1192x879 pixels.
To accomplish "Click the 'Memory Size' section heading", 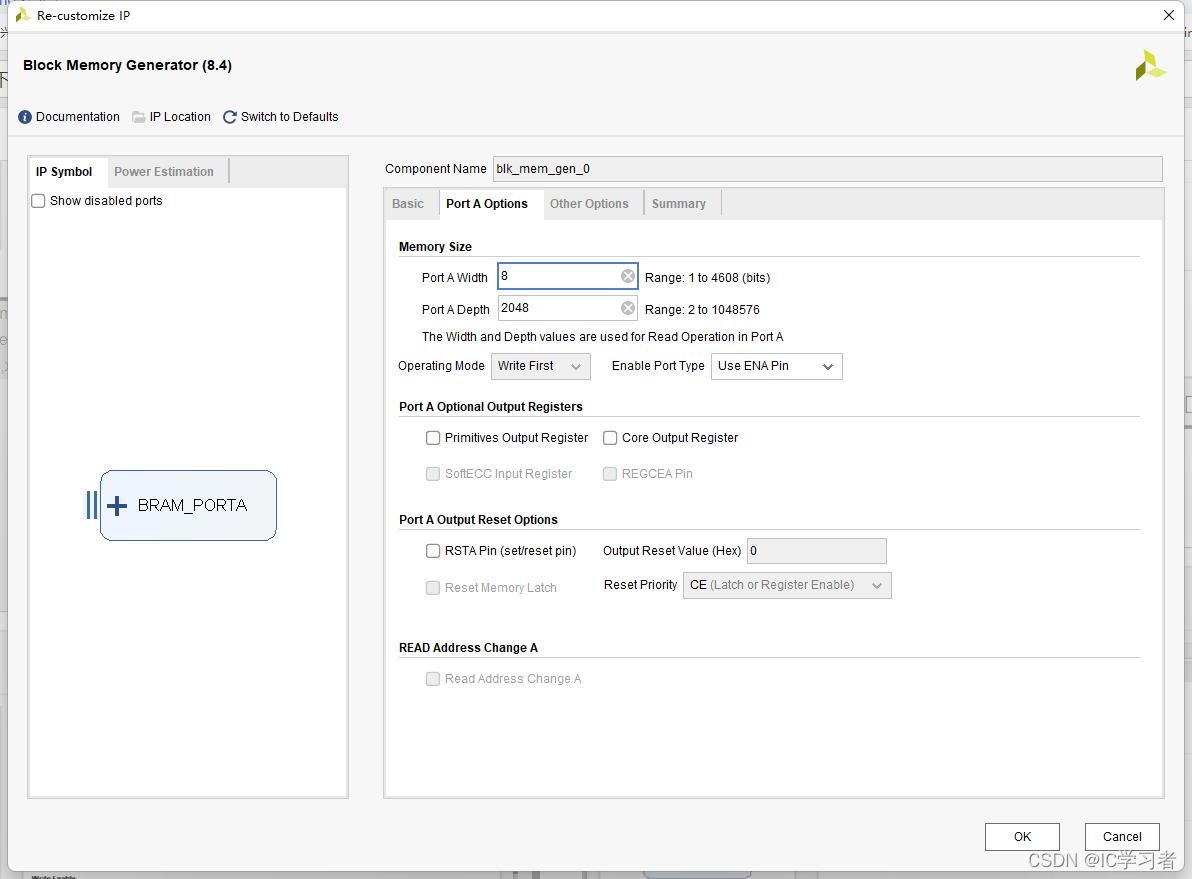I will [435, 247].
